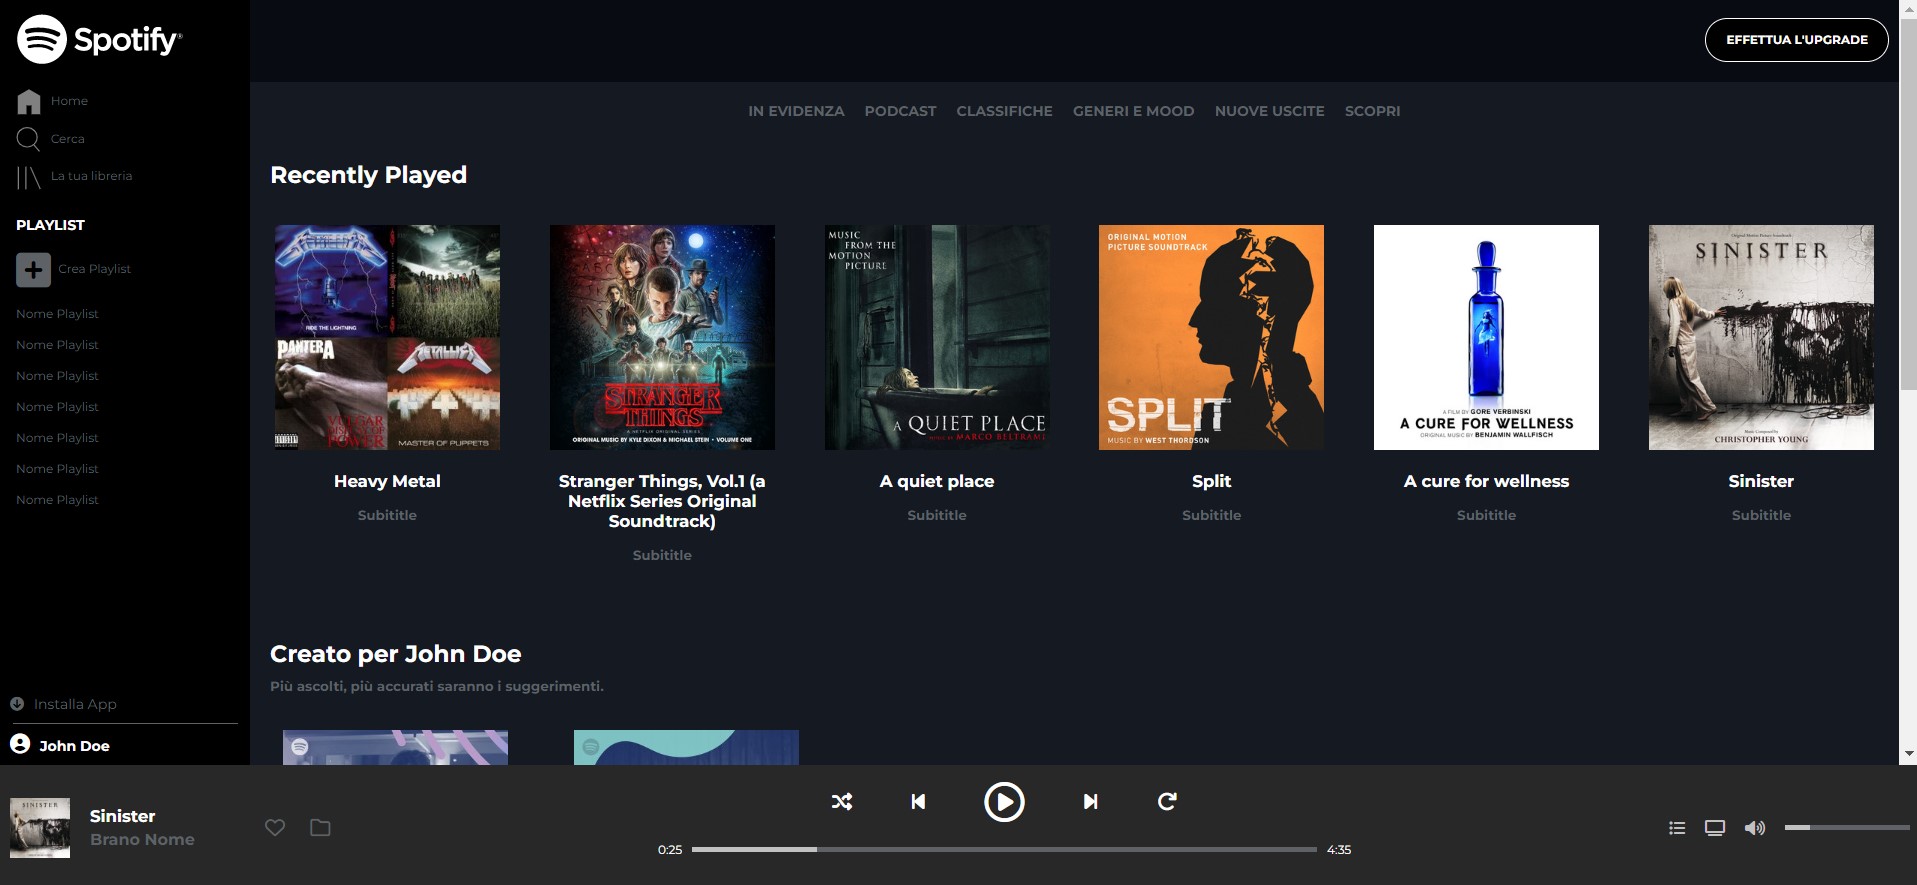Mute audio with the speaker icon
The height and width of the screenshot is (885, 1917).
point(1754,828)
